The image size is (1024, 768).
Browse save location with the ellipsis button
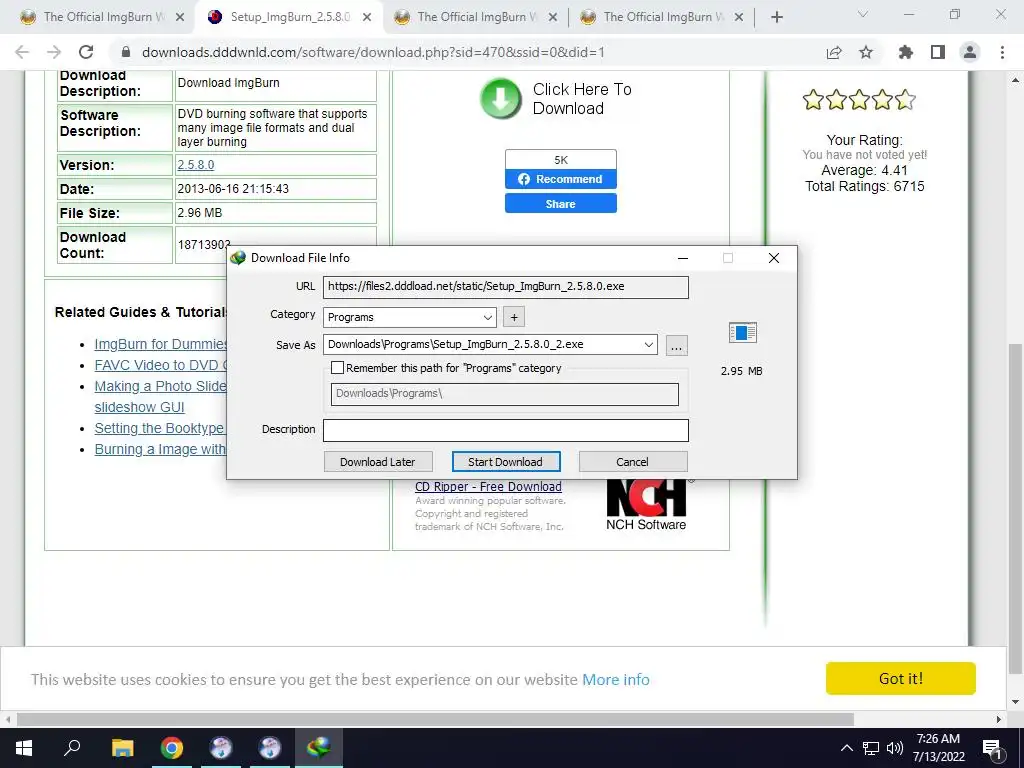(677, 345)
